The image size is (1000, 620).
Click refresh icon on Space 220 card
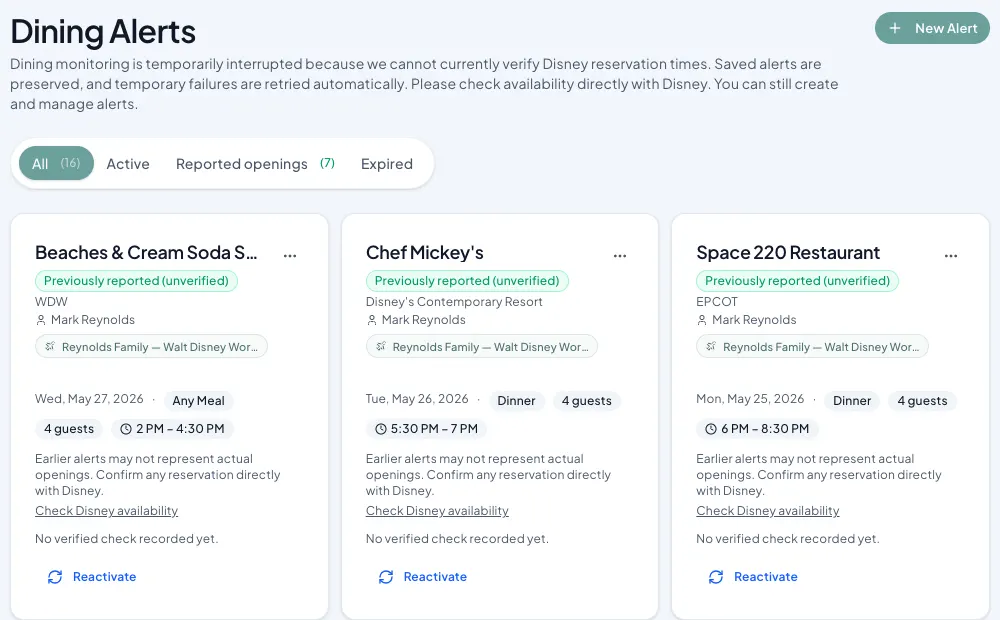pos(716,577)
